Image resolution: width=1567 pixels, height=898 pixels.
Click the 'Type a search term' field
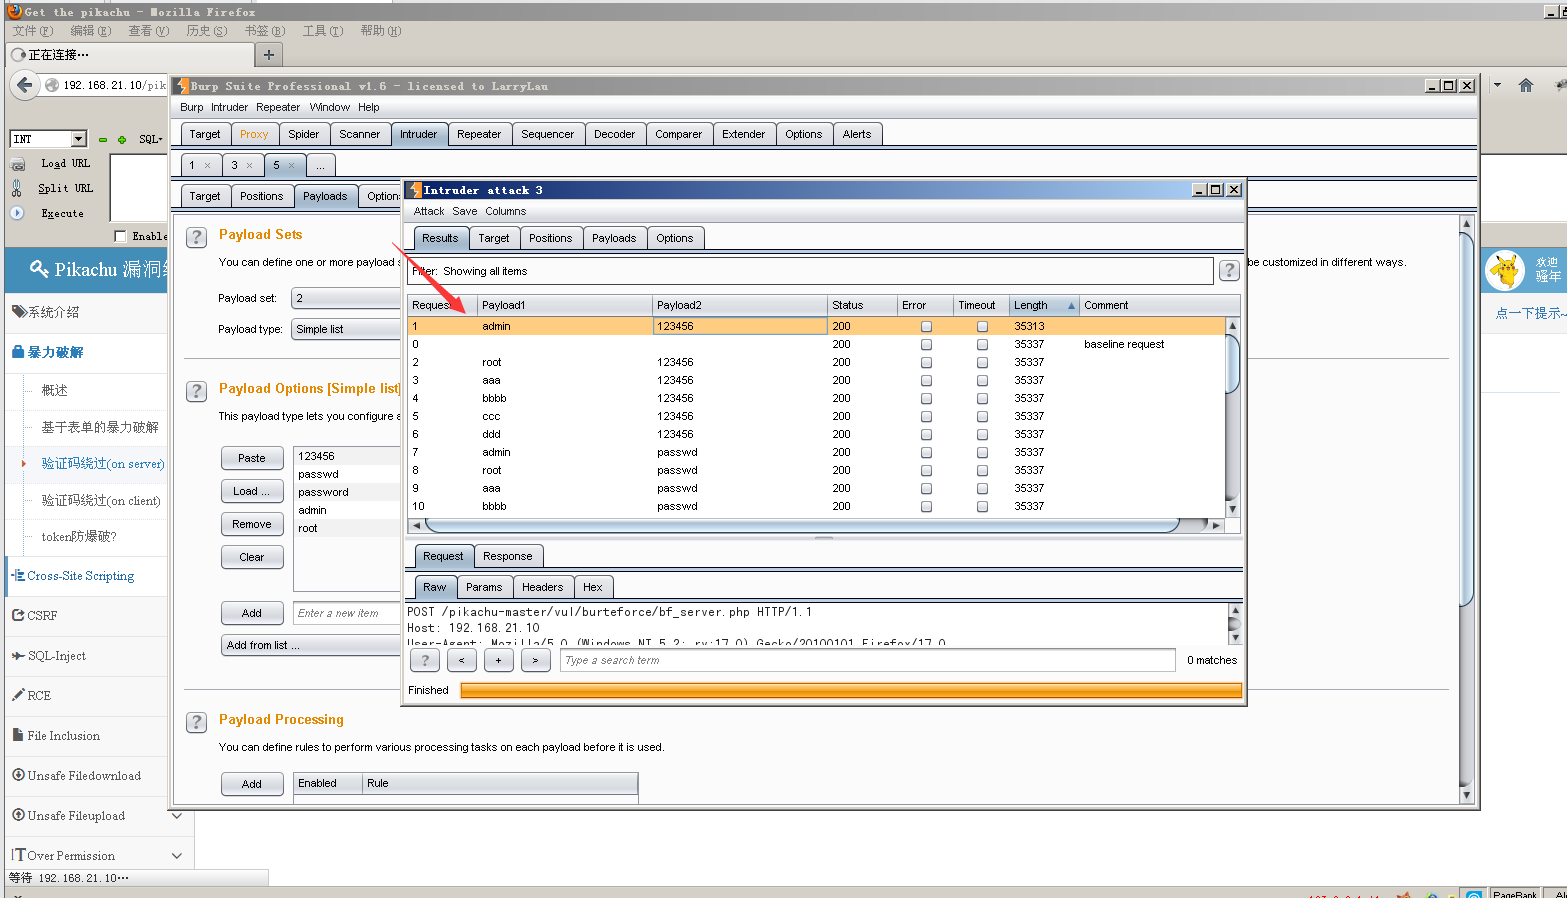(x=867, y=660)
